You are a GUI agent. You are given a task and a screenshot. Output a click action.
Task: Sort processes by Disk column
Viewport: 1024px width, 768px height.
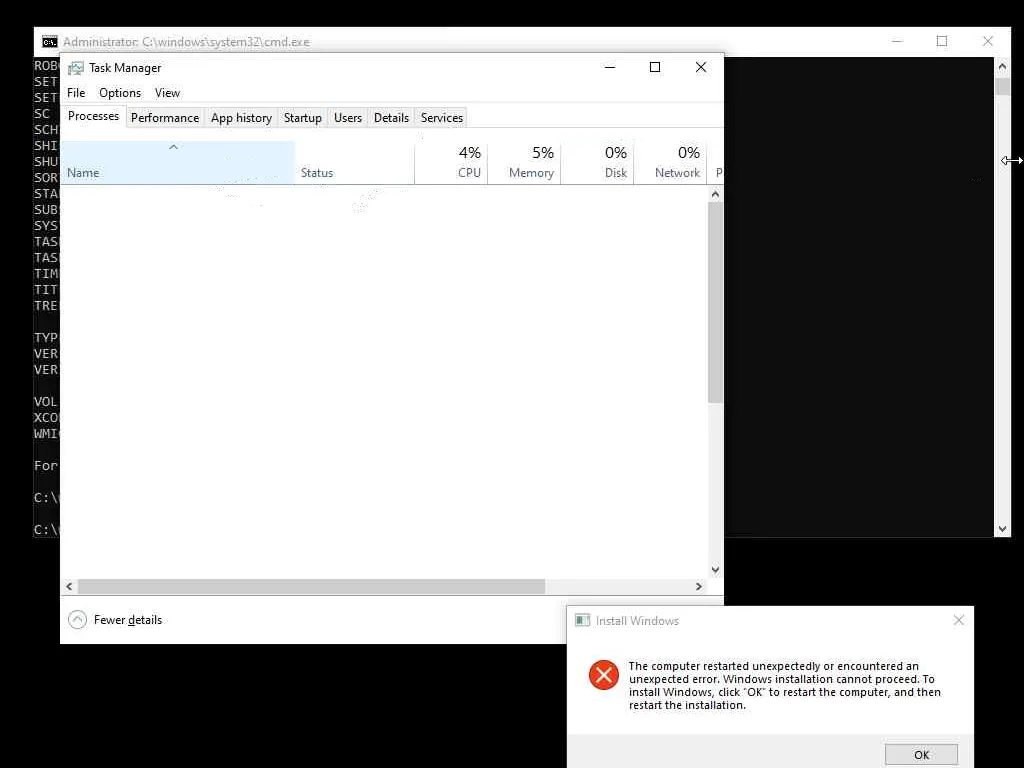pos(598,163)
